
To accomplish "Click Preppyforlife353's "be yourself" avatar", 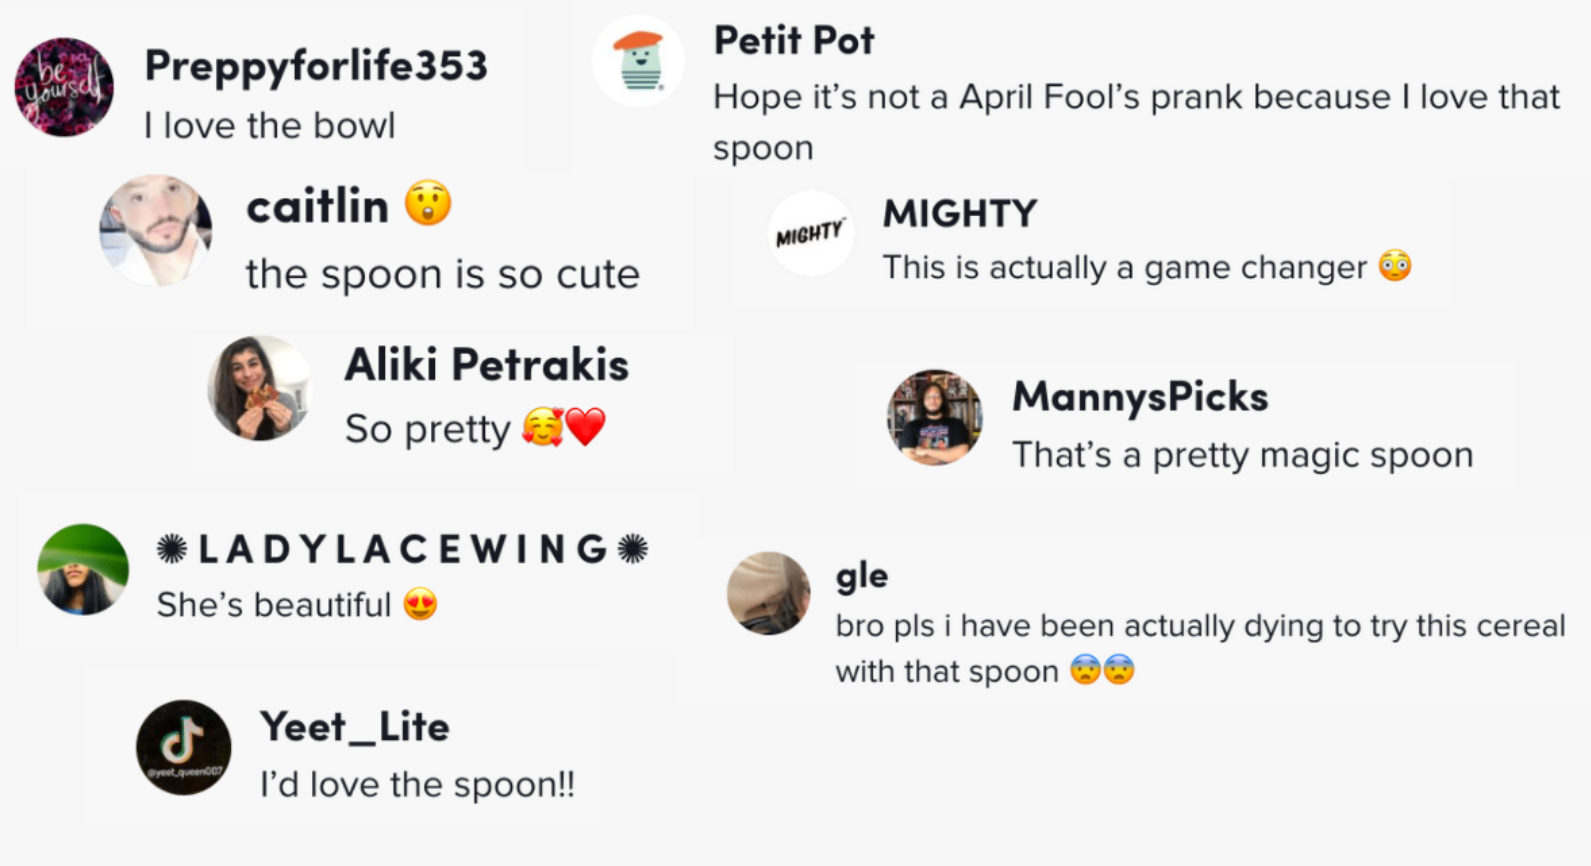I will click(x=64, y=87).
